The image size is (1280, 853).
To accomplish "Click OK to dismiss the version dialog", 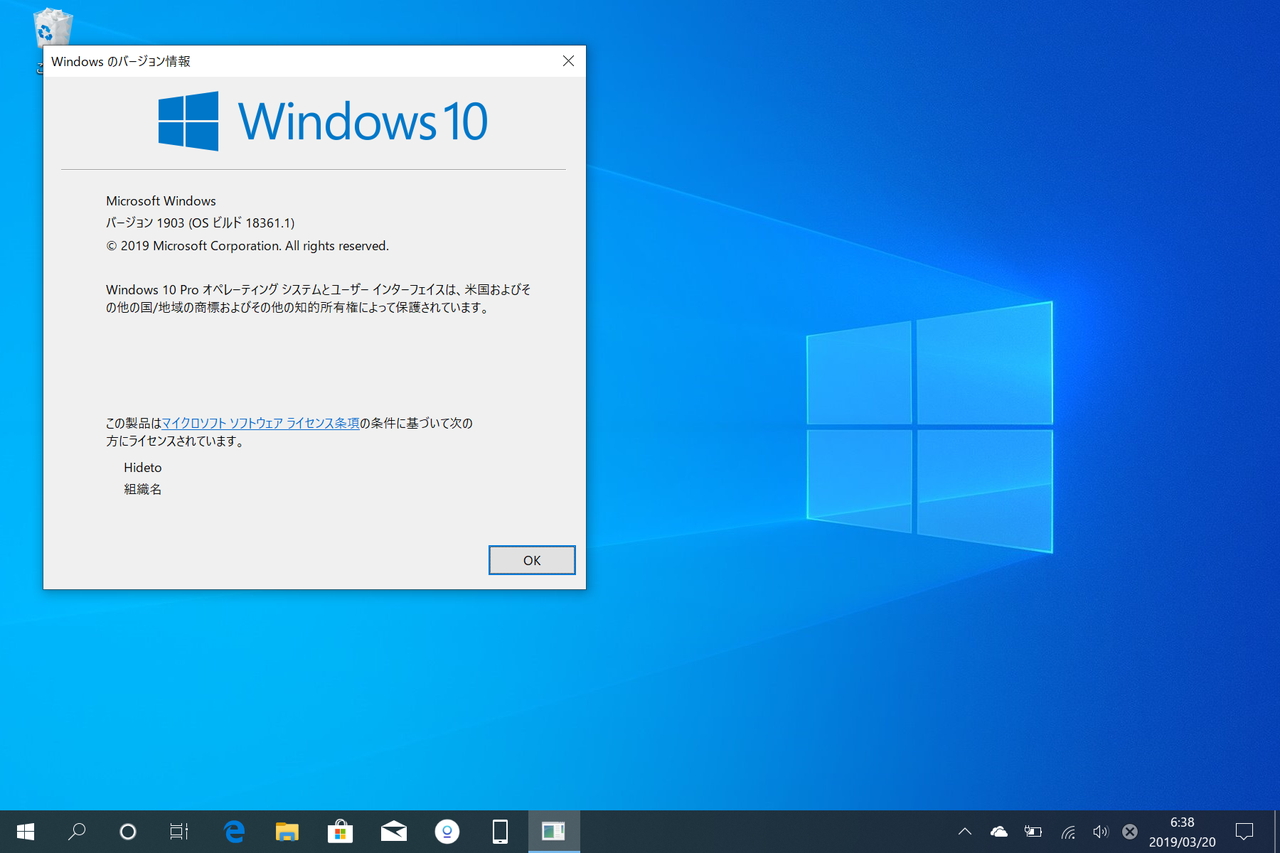I will pos(531,560).
